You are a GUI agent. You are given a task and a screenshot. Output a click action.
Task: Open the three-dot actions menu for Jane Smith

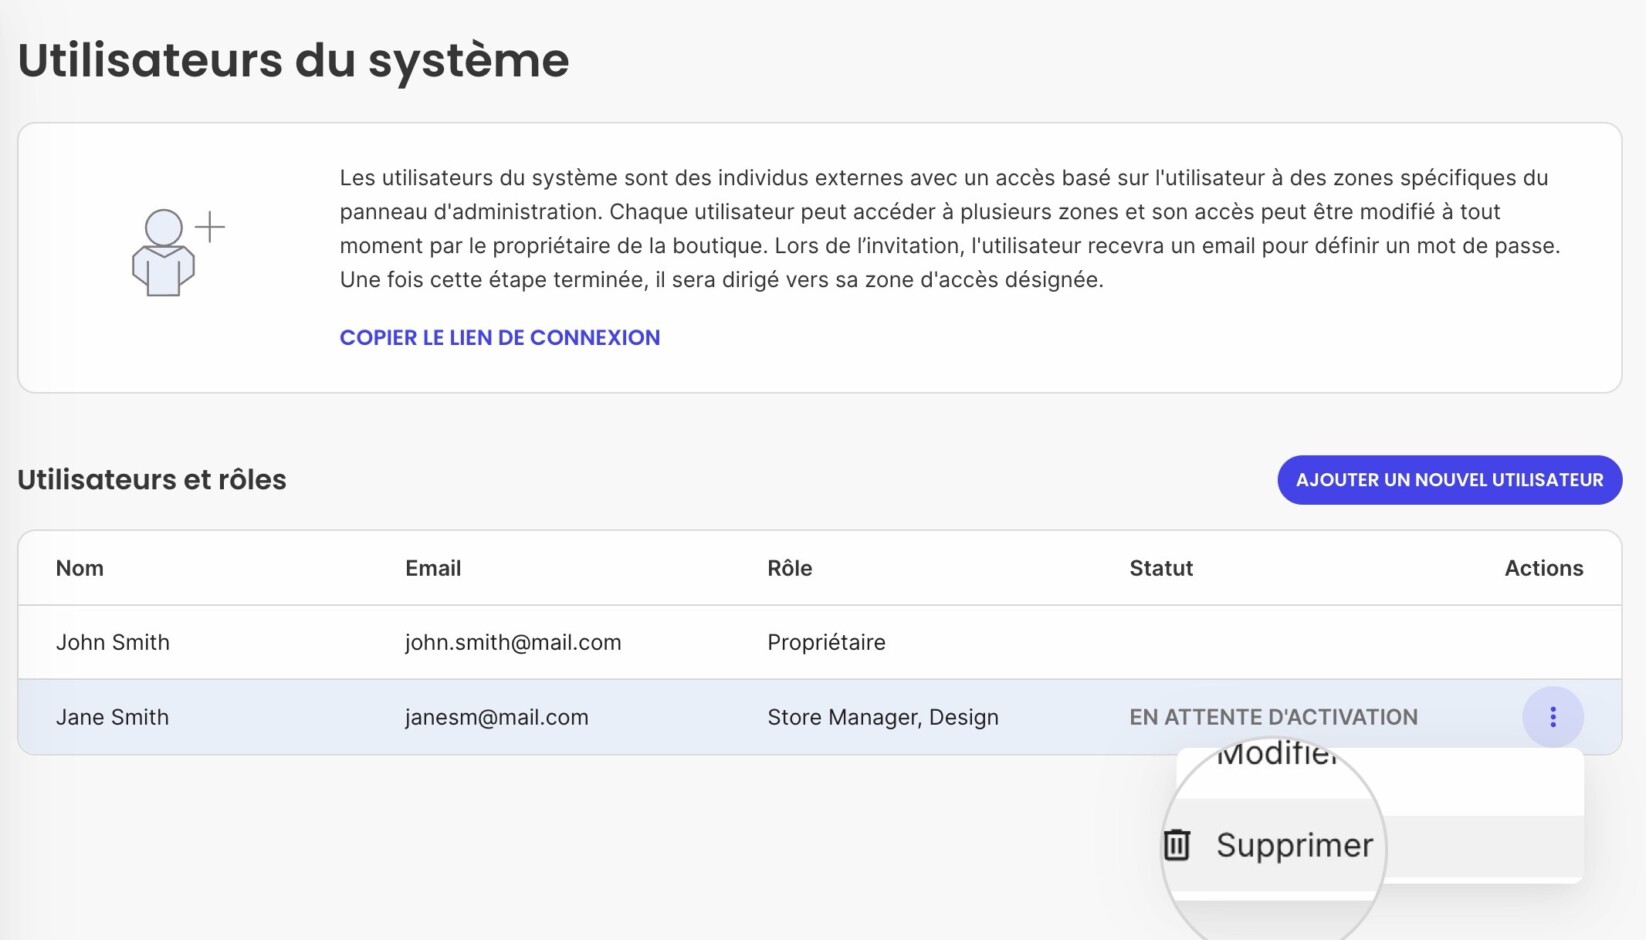click(1552, 717)
